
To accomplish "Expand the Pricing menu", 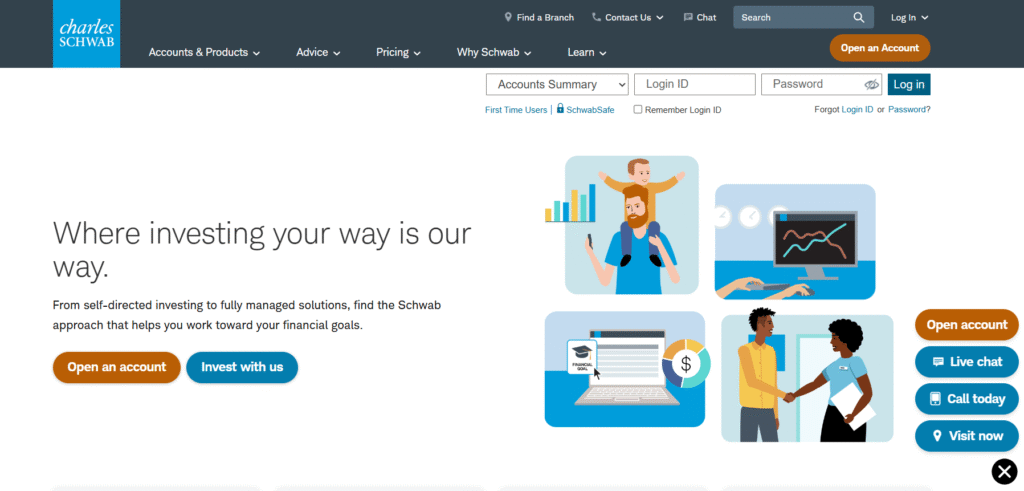I will [x=398, y=52].
